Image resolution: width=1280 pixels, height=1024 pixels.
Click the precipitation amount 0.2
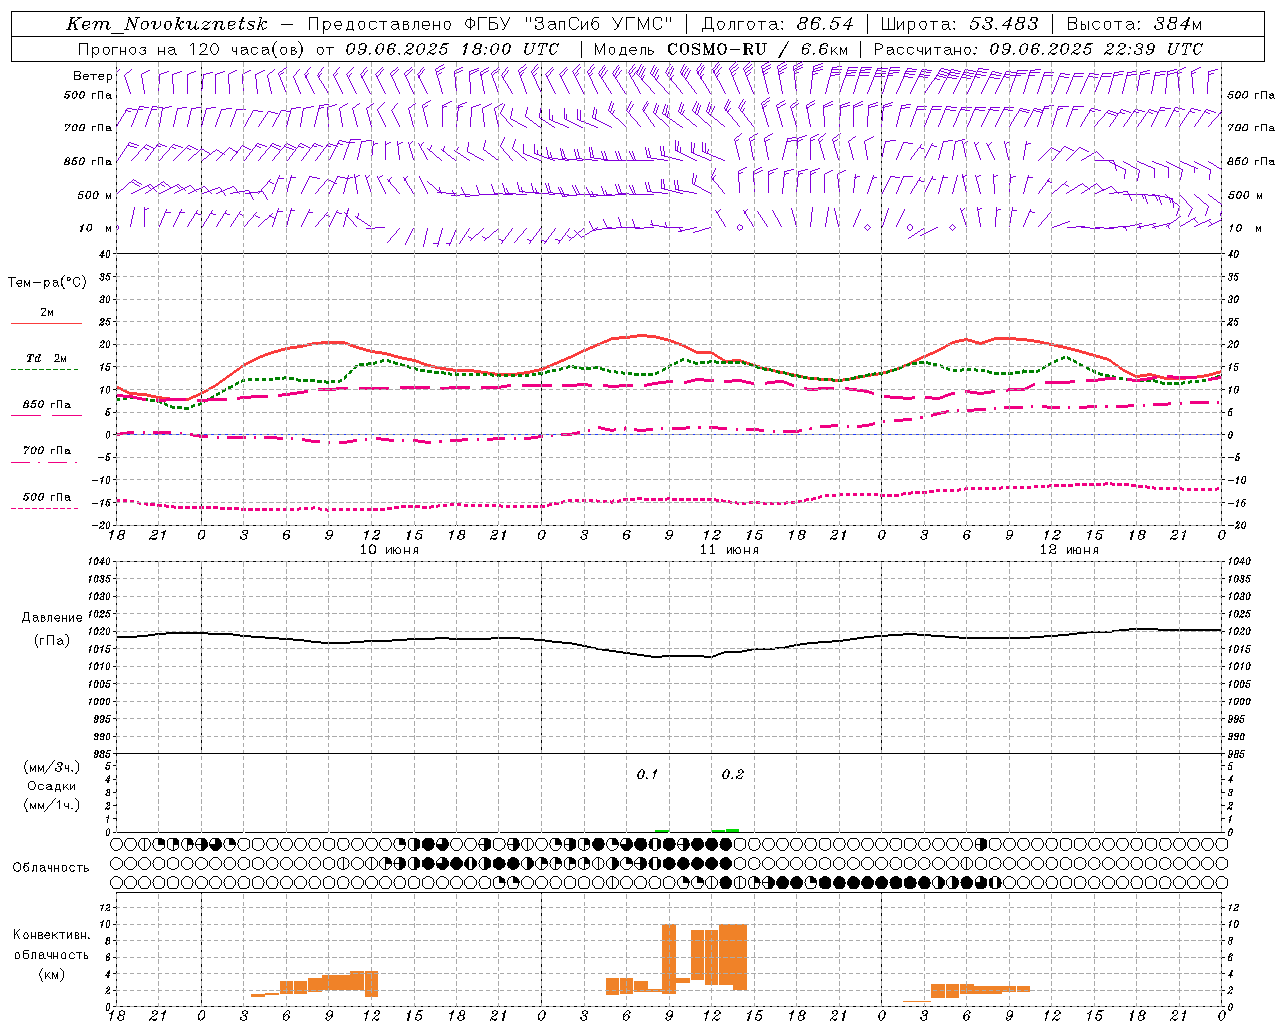(732, 775)
